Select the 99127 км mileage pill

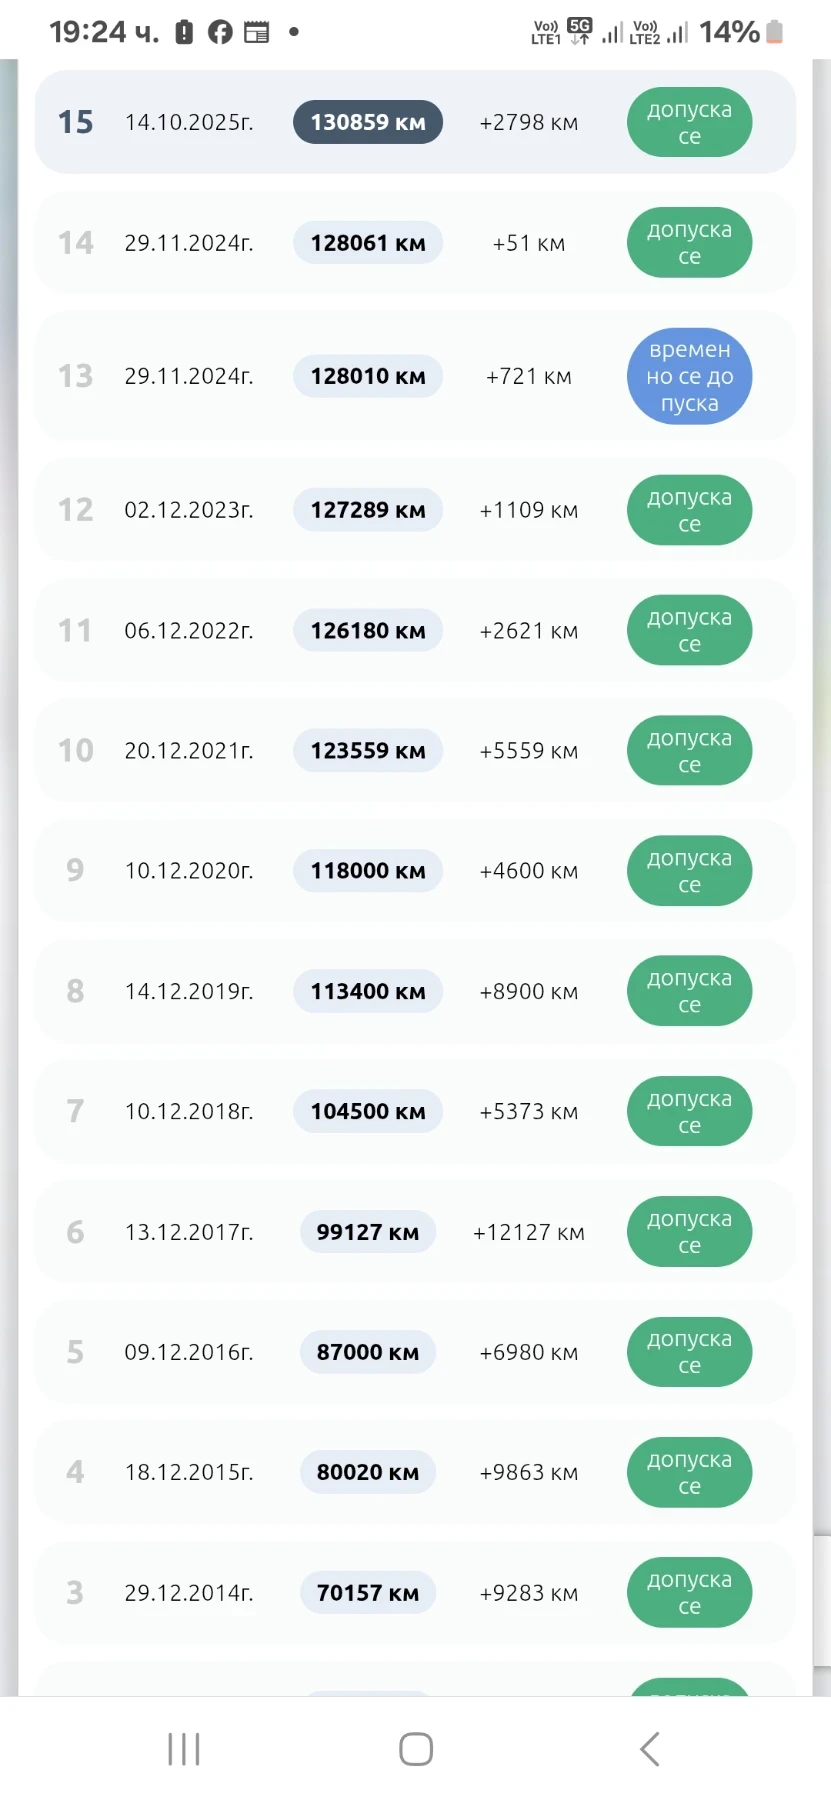[368, 1232]
